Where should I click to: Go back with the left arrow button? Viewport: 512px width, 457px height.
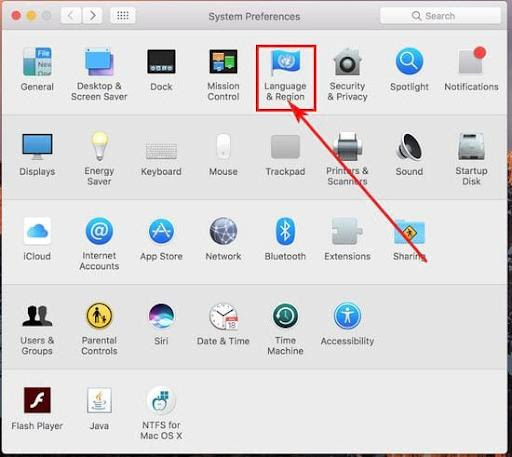(71, 15)
